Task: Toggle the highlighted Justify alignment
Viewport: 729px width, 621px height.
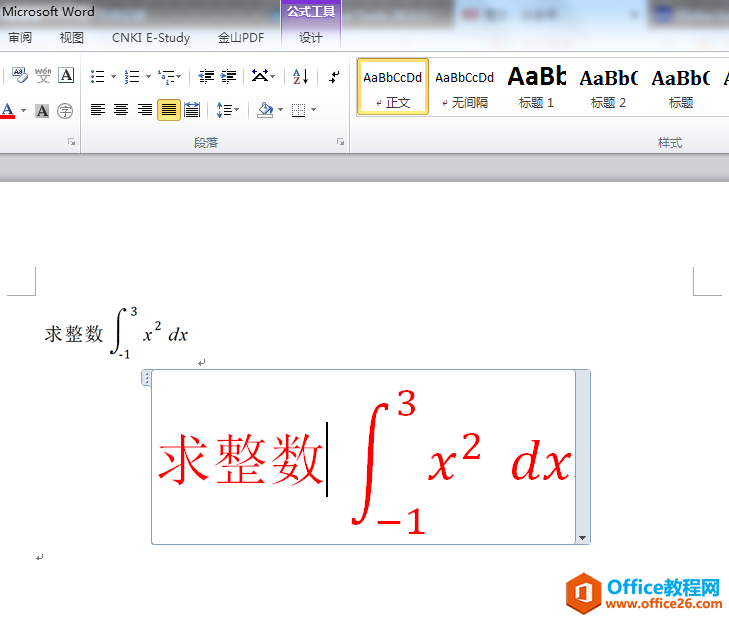Action: tap(169, 110)
